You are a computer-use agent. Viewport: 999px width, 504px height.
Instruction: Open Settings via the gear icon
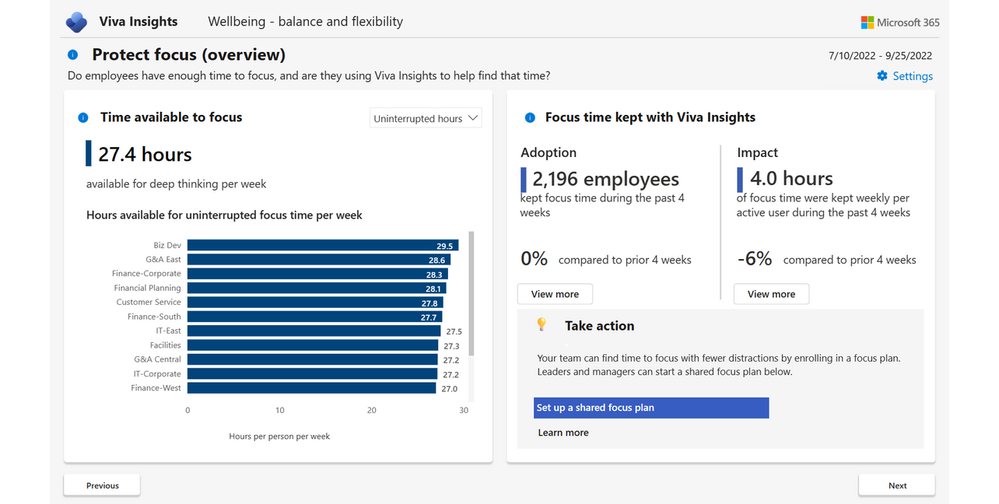[x=882, y=76]
